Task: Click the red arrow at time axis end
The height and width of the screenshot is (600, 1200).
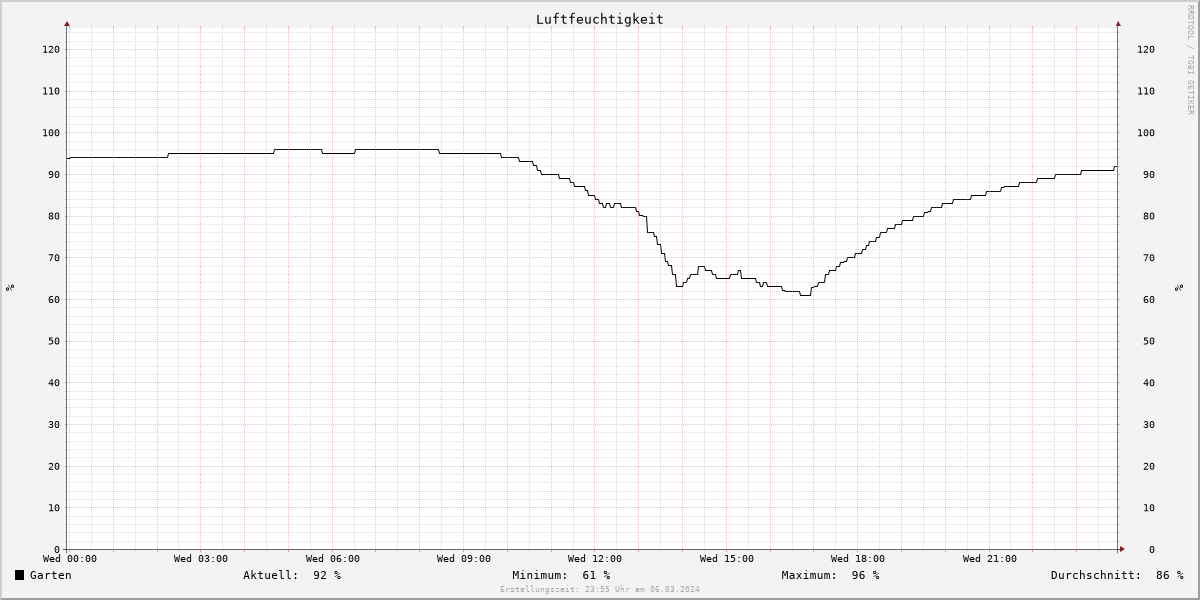Action: 1122,549
